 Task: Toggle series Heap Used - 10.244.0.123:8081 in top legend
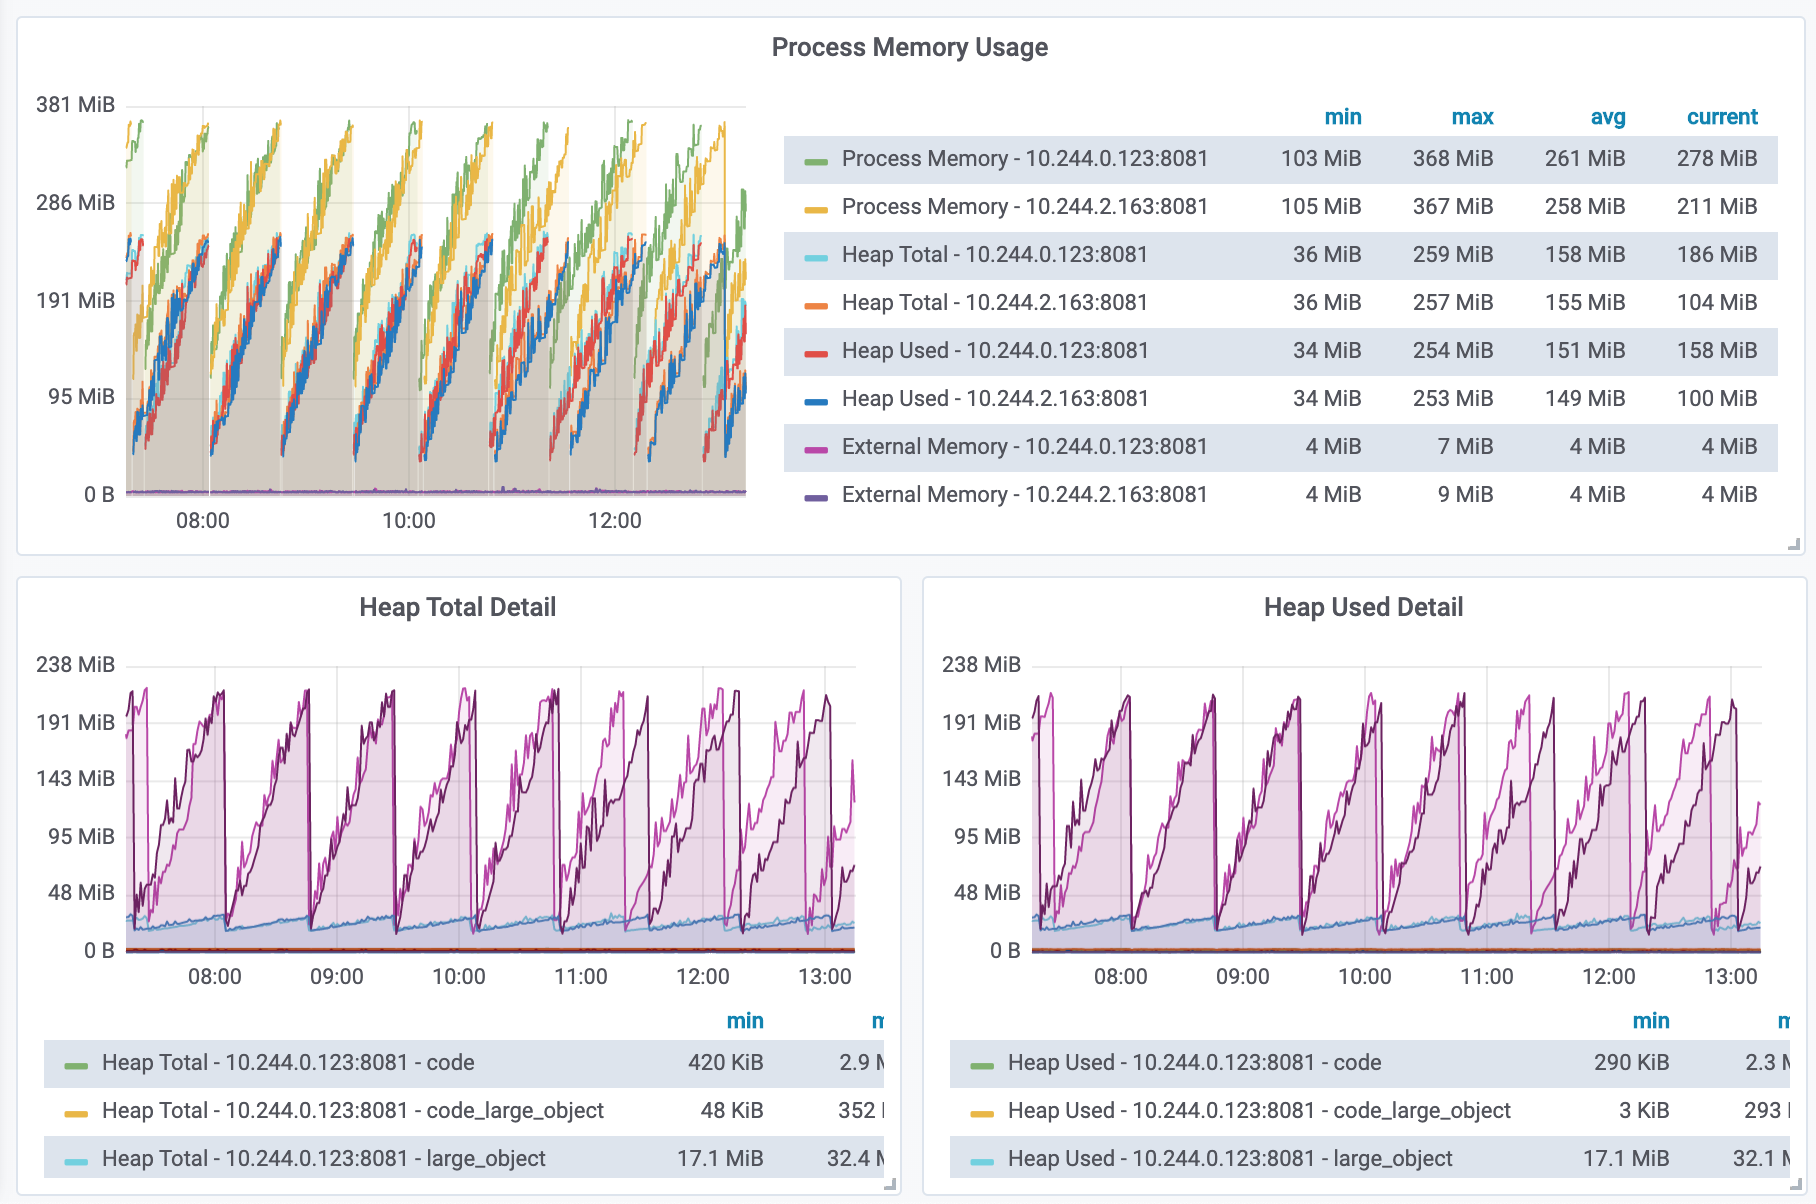pyautogui.click(x=995, y=351)
